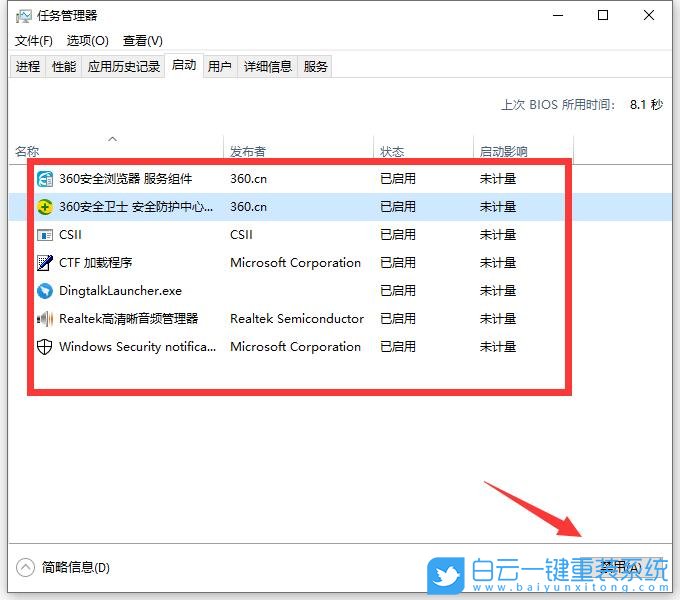Switch to the 性能 tab
The width and height of the screenshot is (680, 600).
click(x=64, y=66)
